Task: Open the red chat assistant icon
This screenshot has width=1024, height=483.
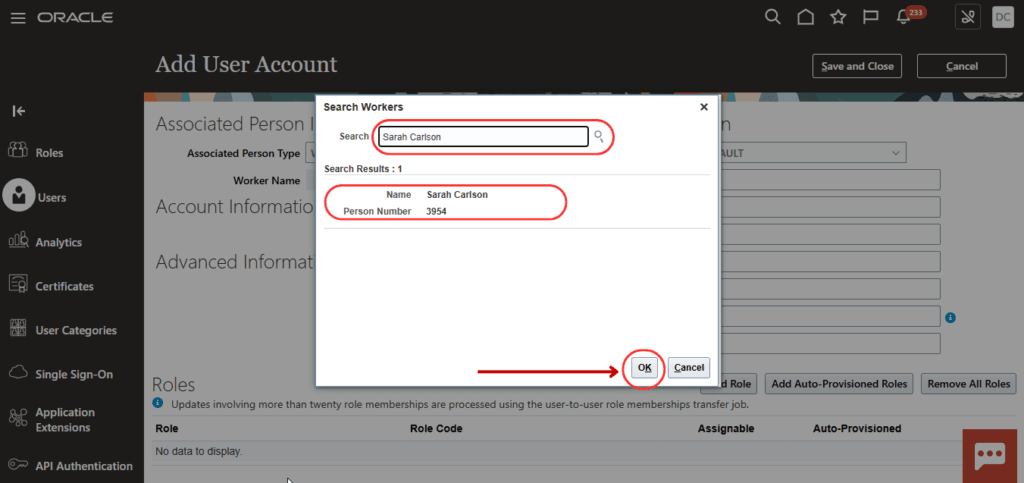Action: (x=989, y=455)
